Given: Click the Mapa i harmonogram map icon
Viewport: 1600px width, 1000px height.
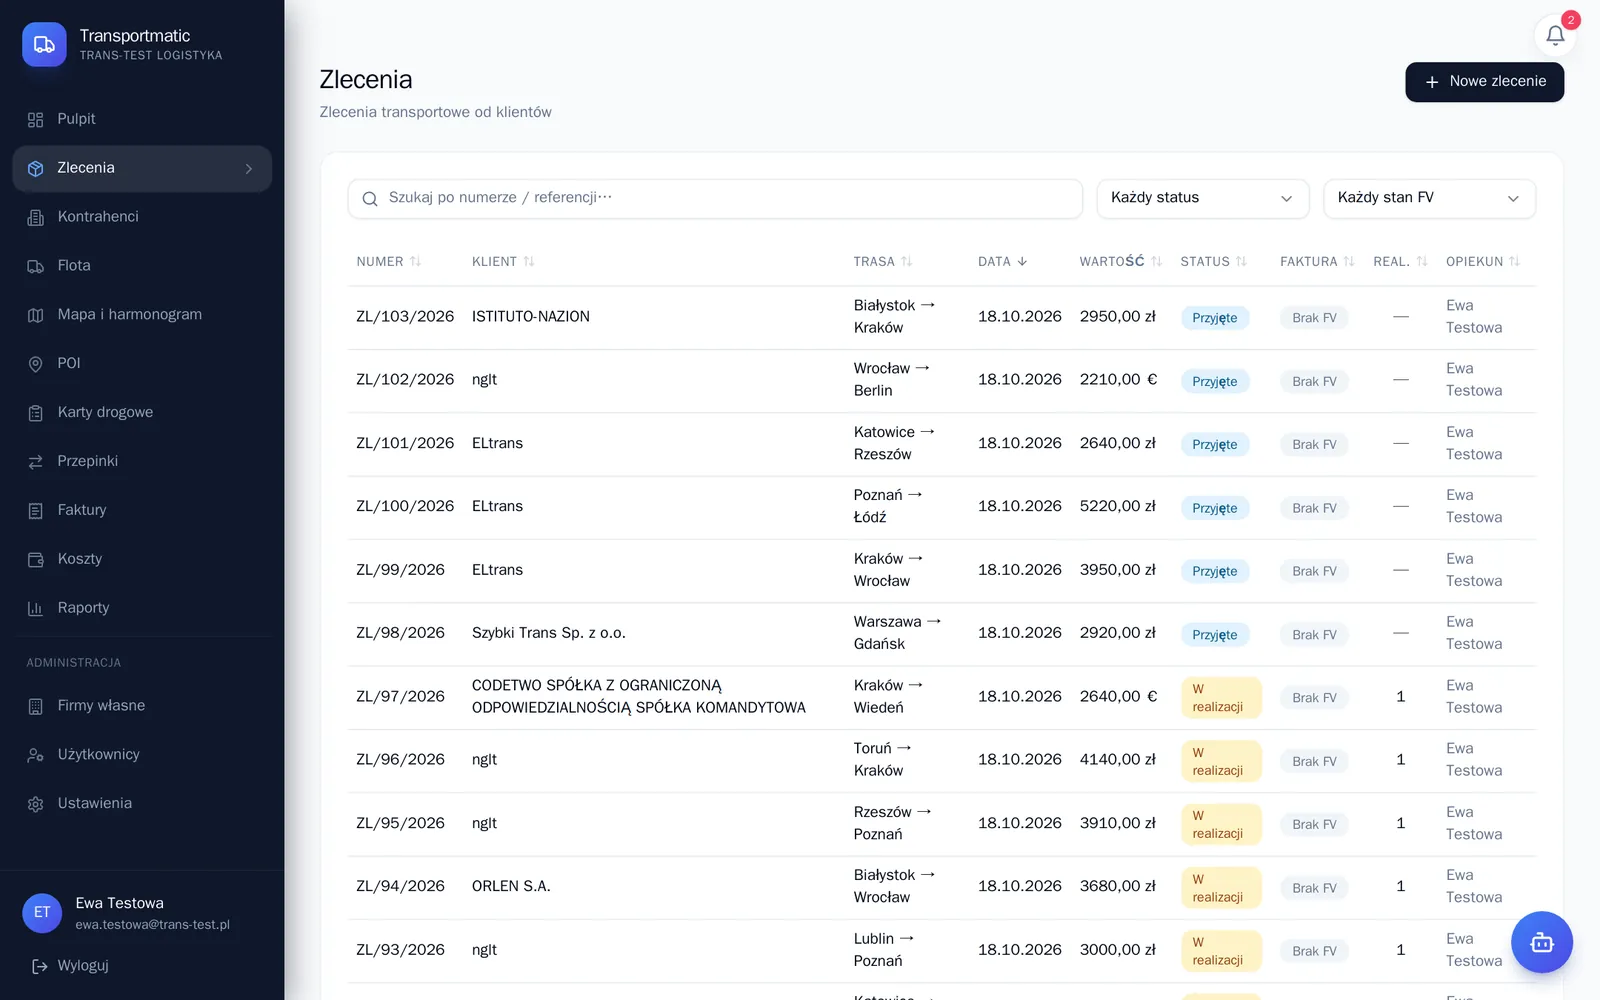Looking at the screenshot, I should [36, 315].
